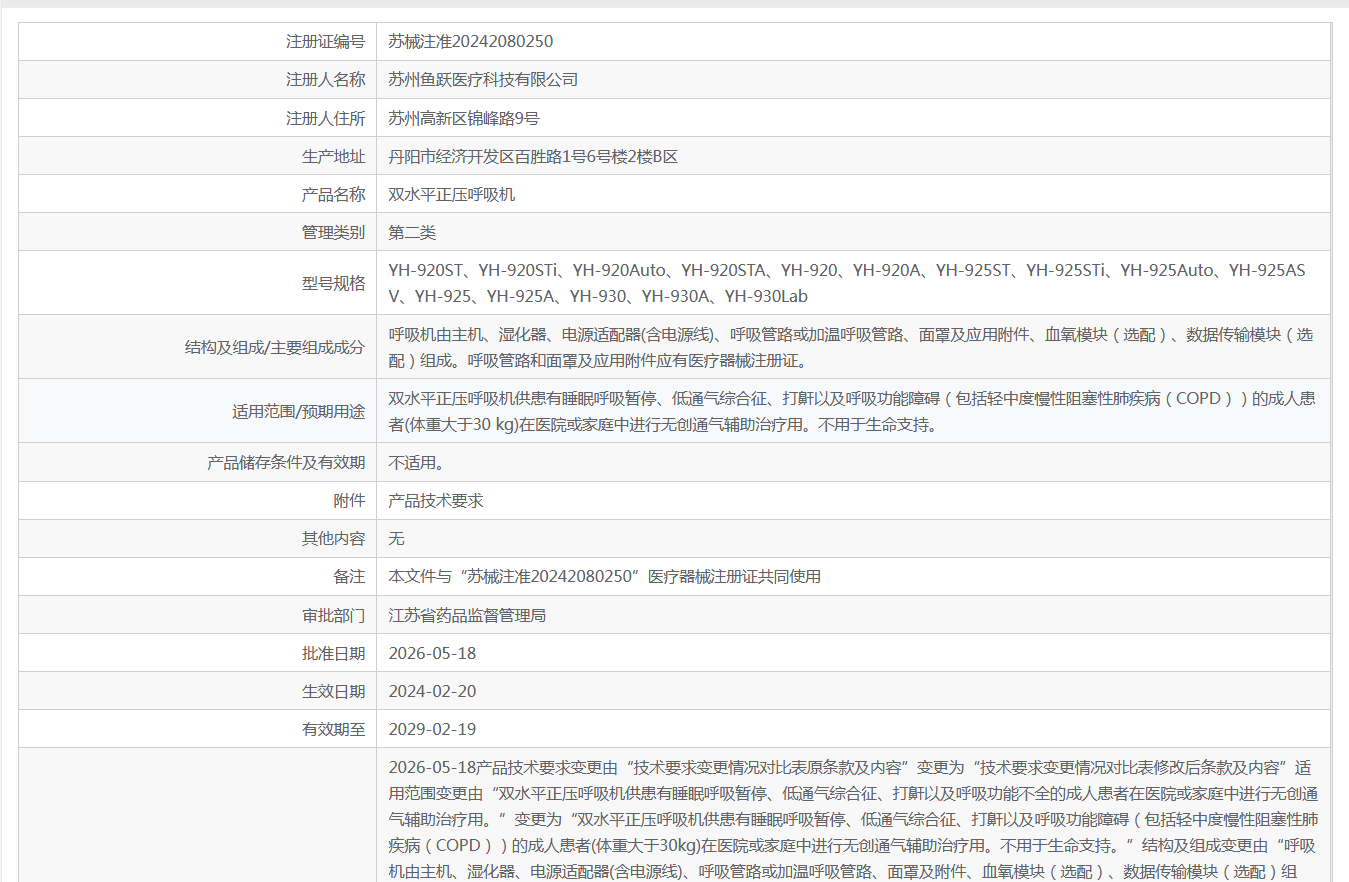Click the 其他内容 row label
The width and height of the screenshot is (1349, 882).
(x=334, y=538)
